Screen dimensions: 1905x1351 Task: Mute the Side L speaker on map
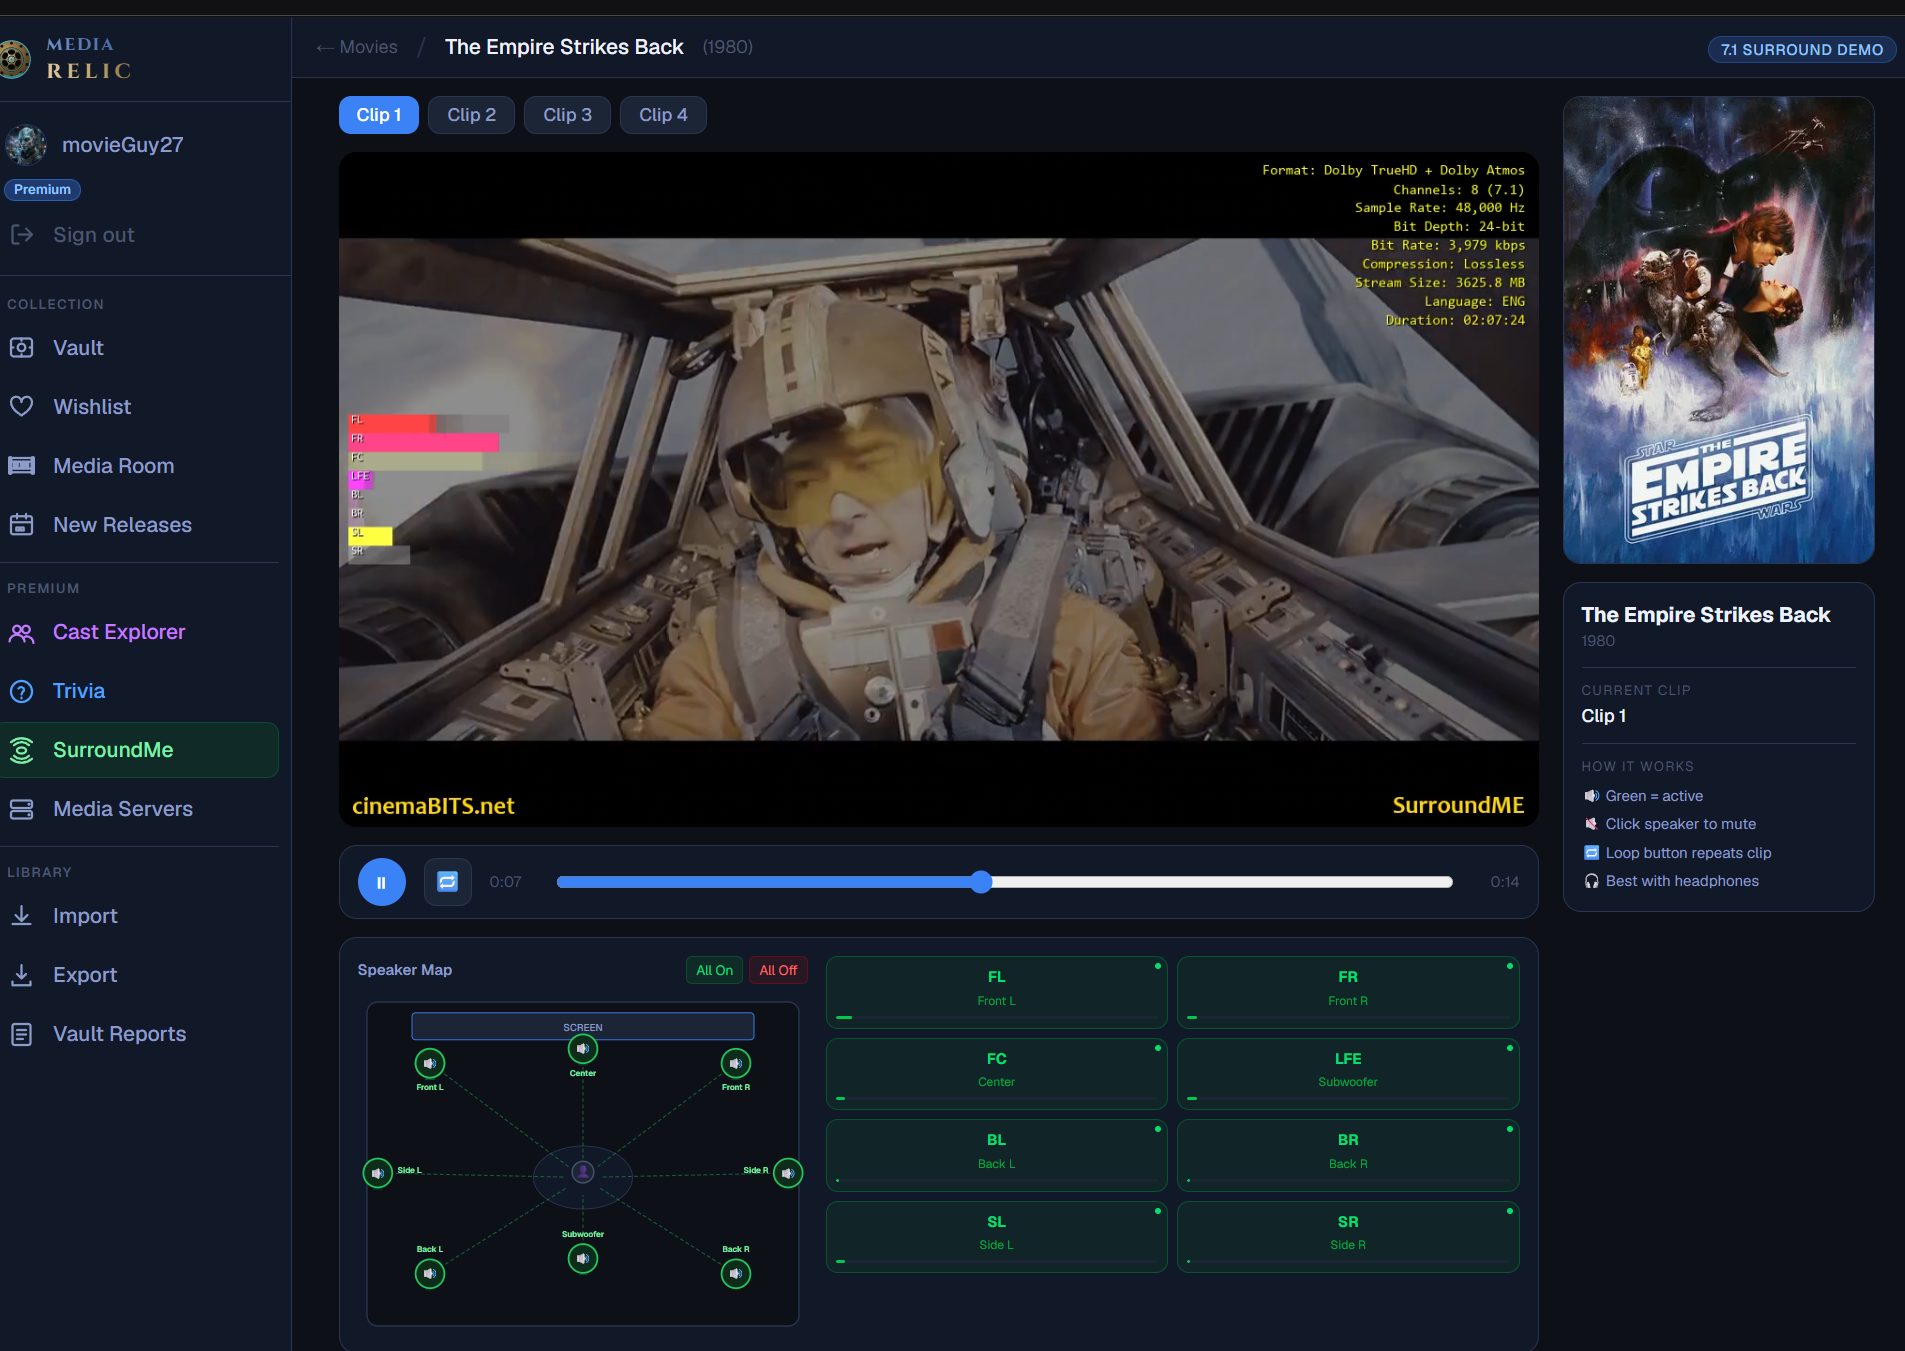[x=377, y=1173]
